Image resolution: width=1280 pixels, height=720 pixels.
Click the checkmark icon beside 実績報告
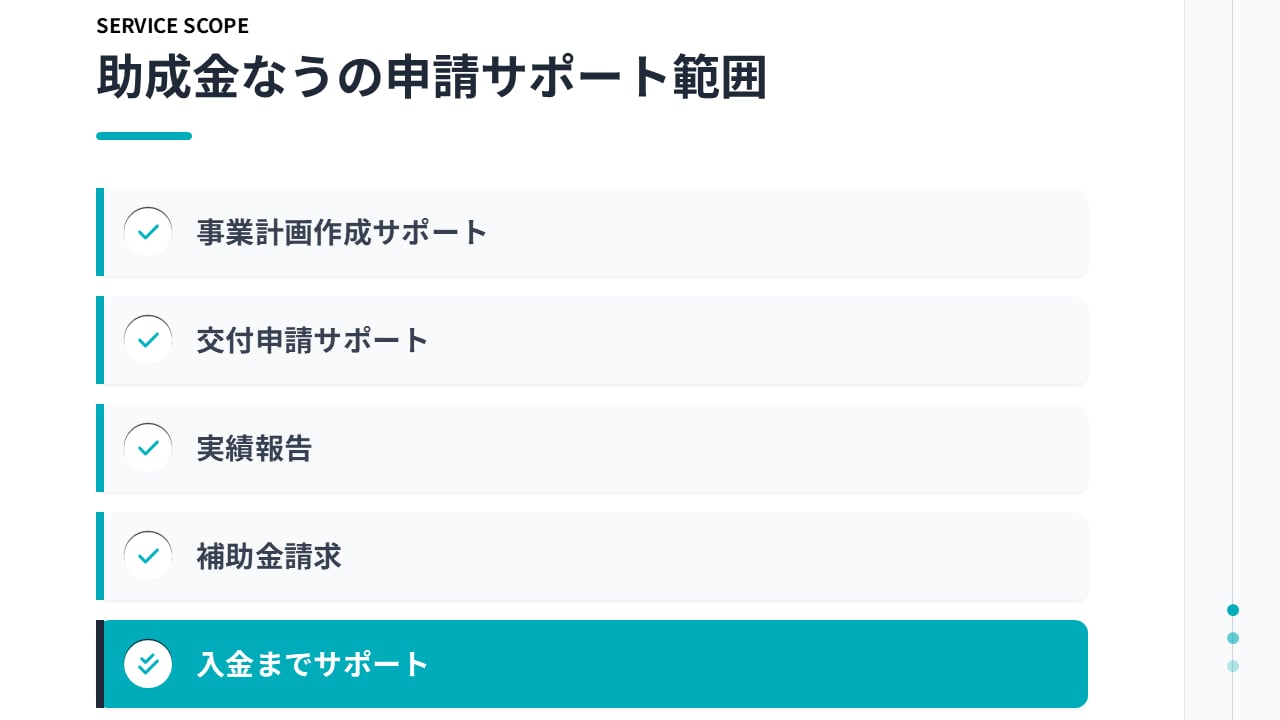click(148, 448)
